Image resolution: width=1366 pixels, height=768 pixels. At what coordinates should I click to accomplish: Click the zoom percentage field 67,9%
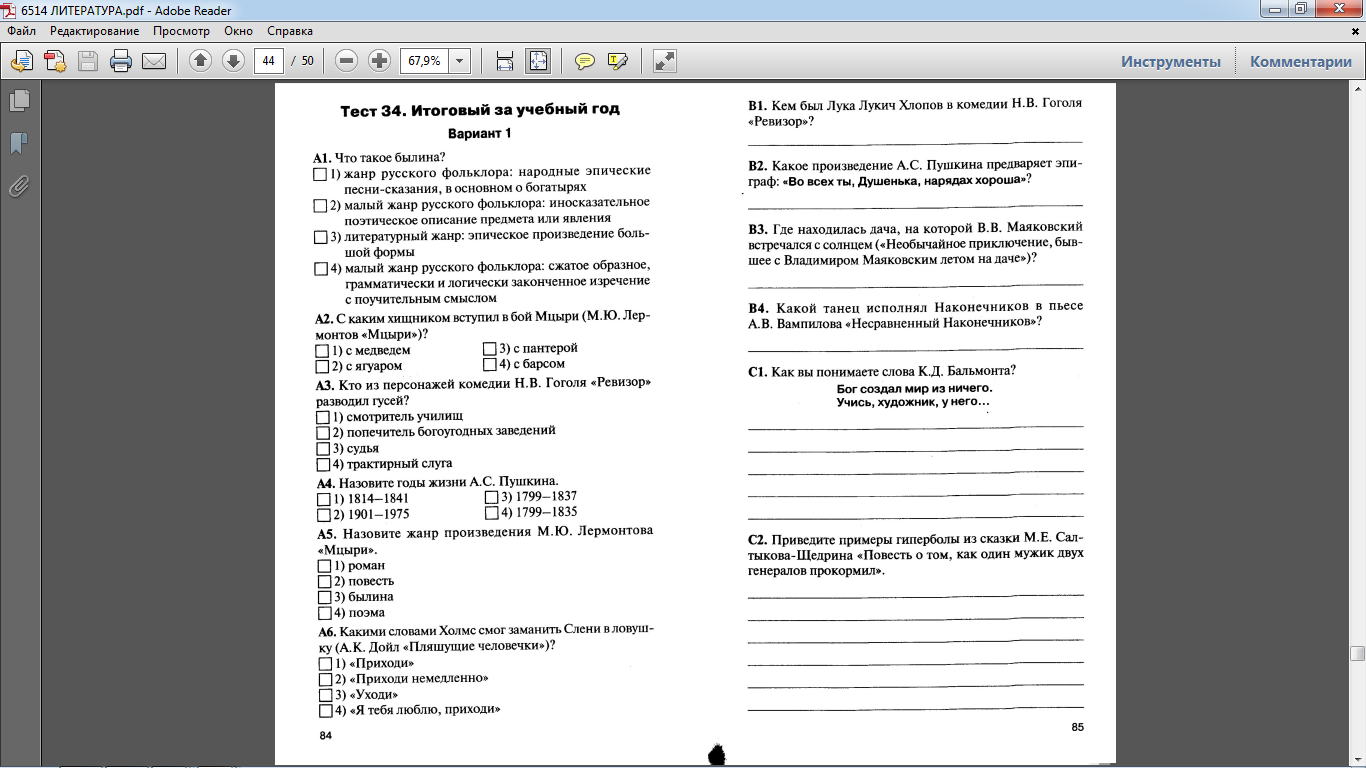click(x=424, y=61)
